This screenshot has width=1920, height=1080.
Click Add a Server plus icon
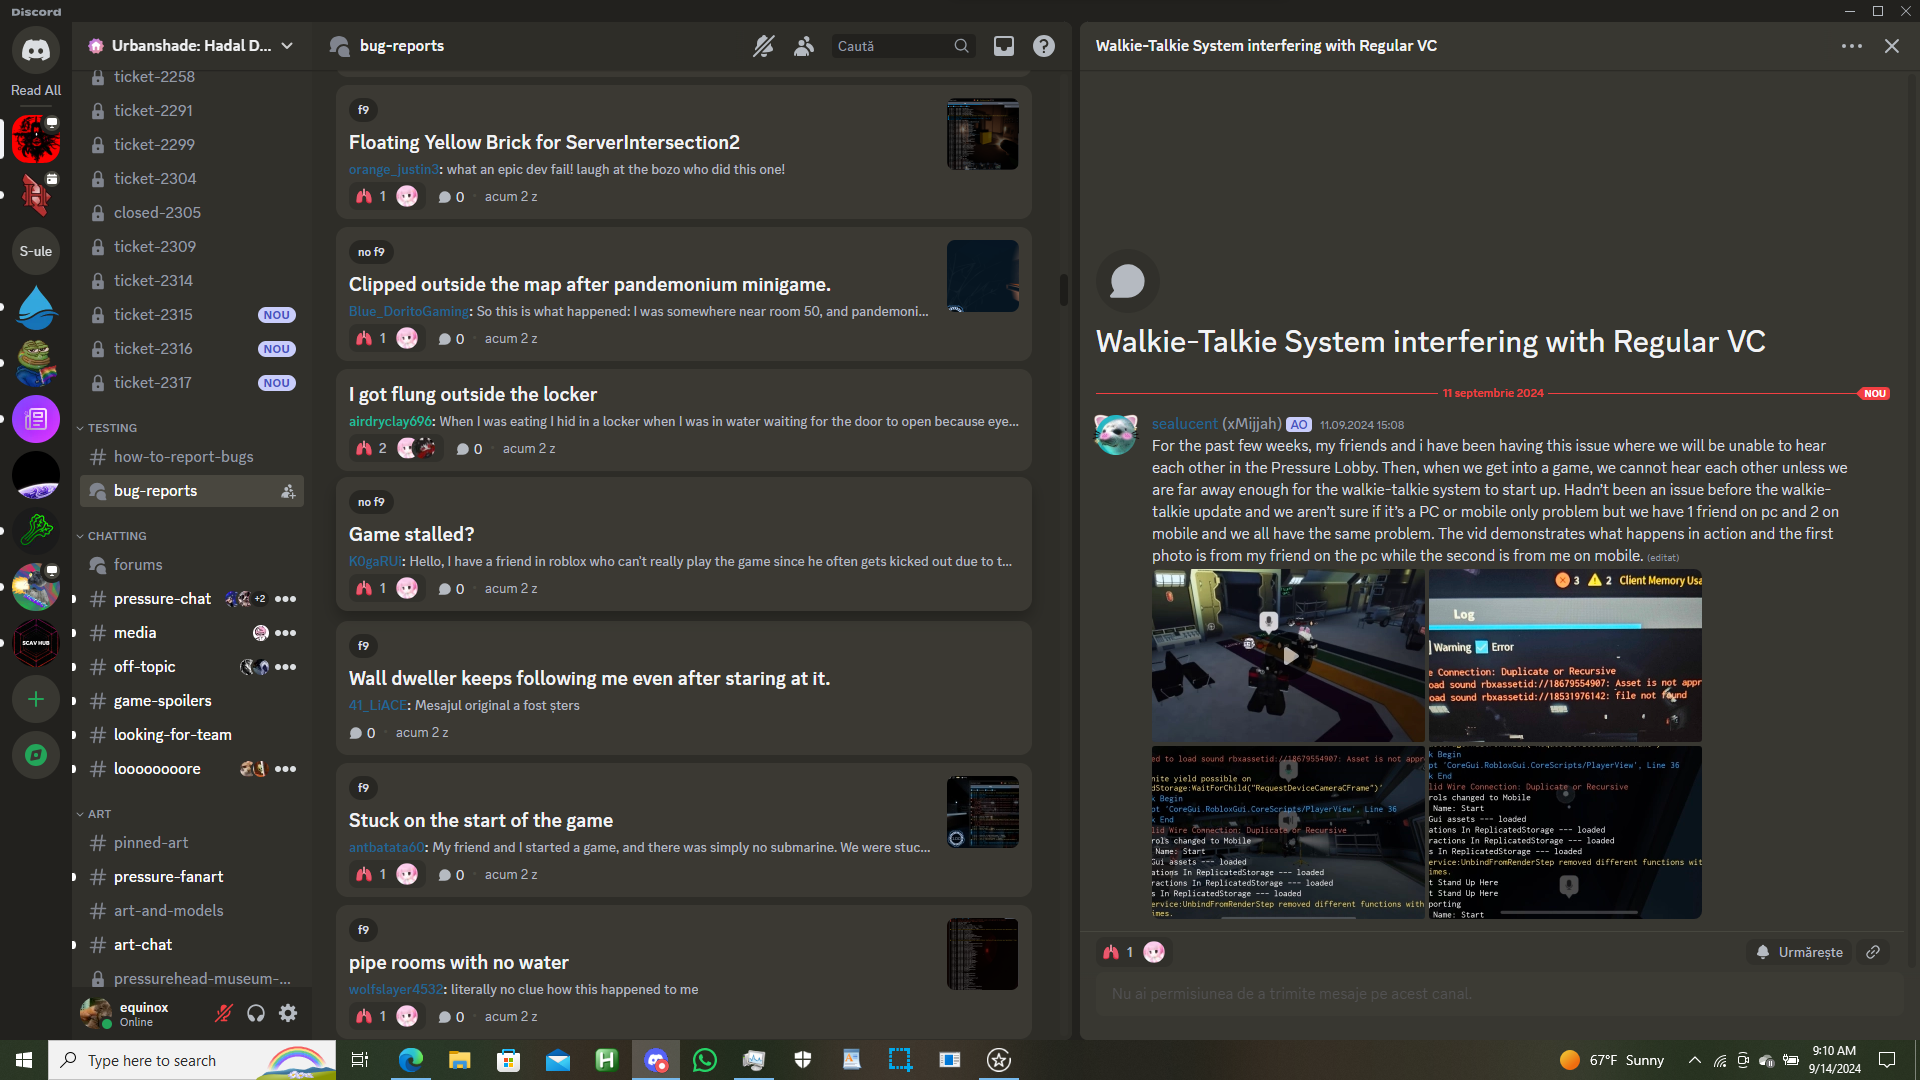point(36,699)
